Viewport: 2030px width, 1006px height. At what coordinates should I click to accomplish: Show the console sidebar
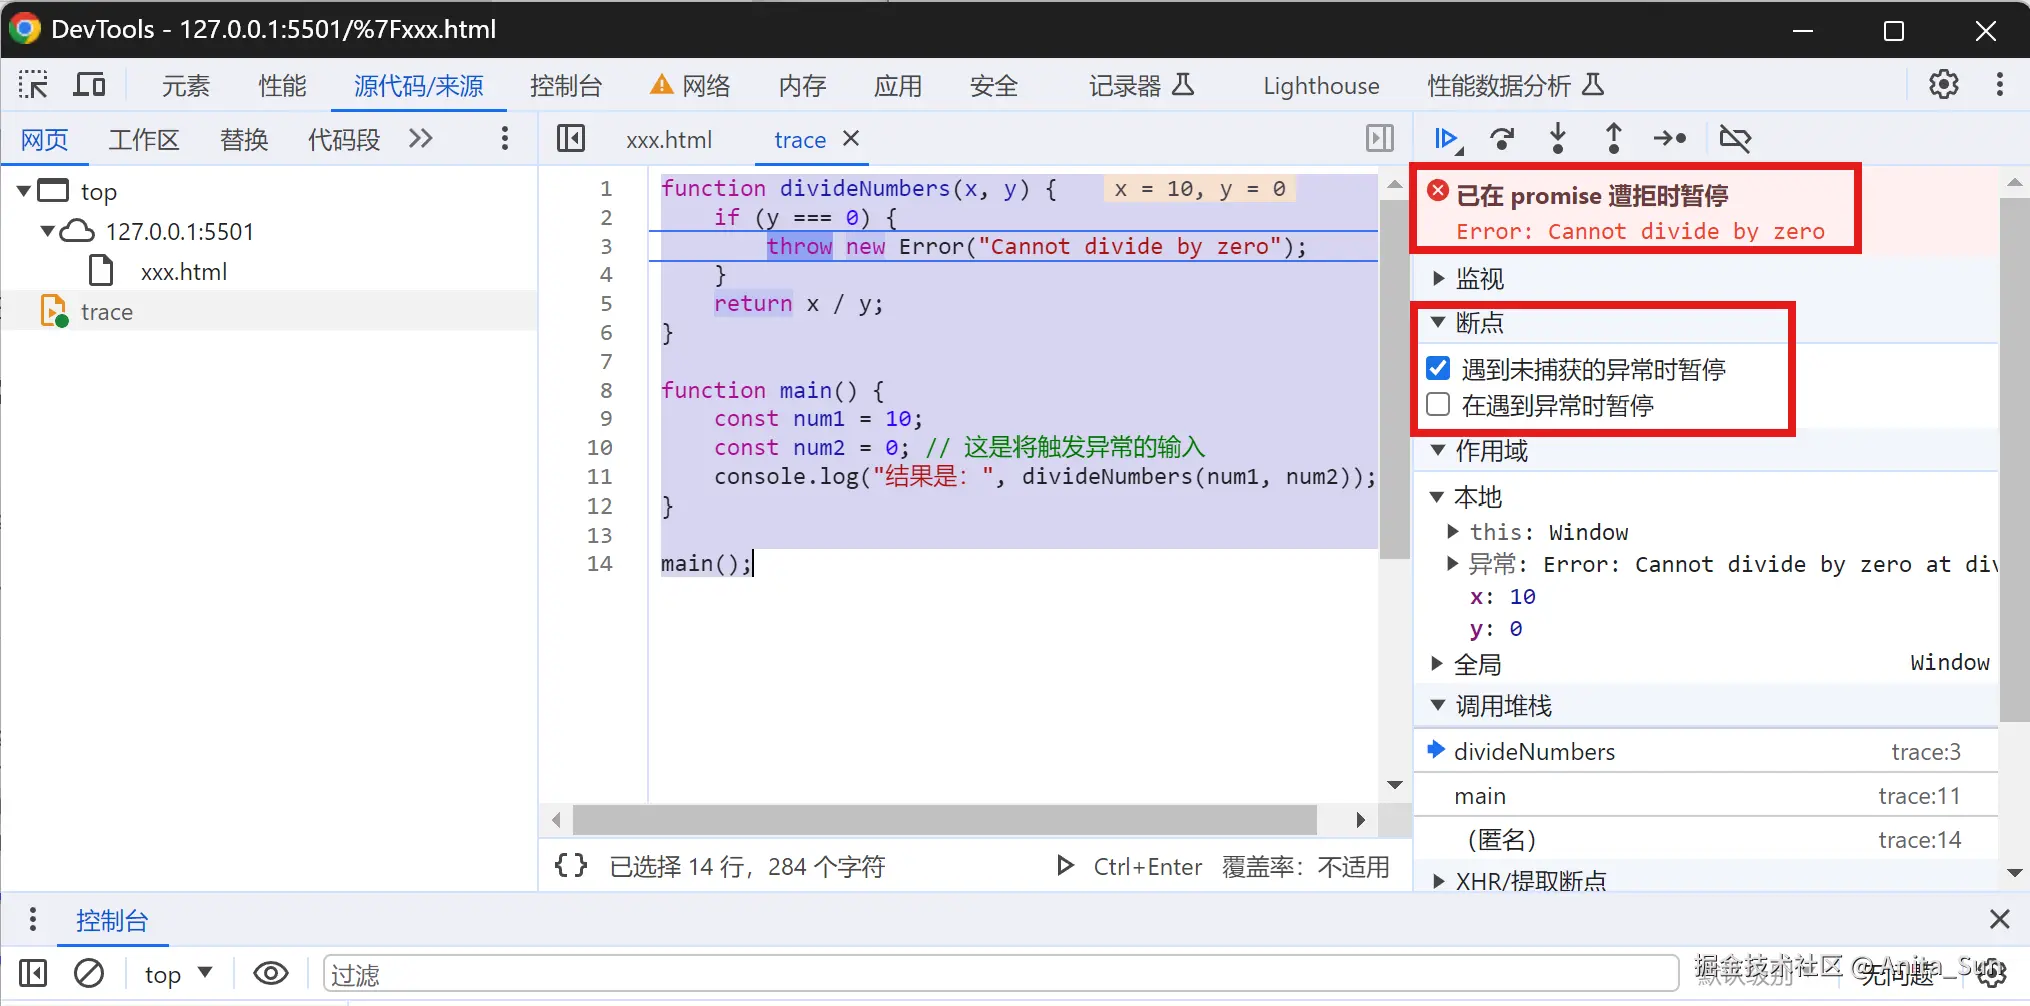(x=33, y=973)
